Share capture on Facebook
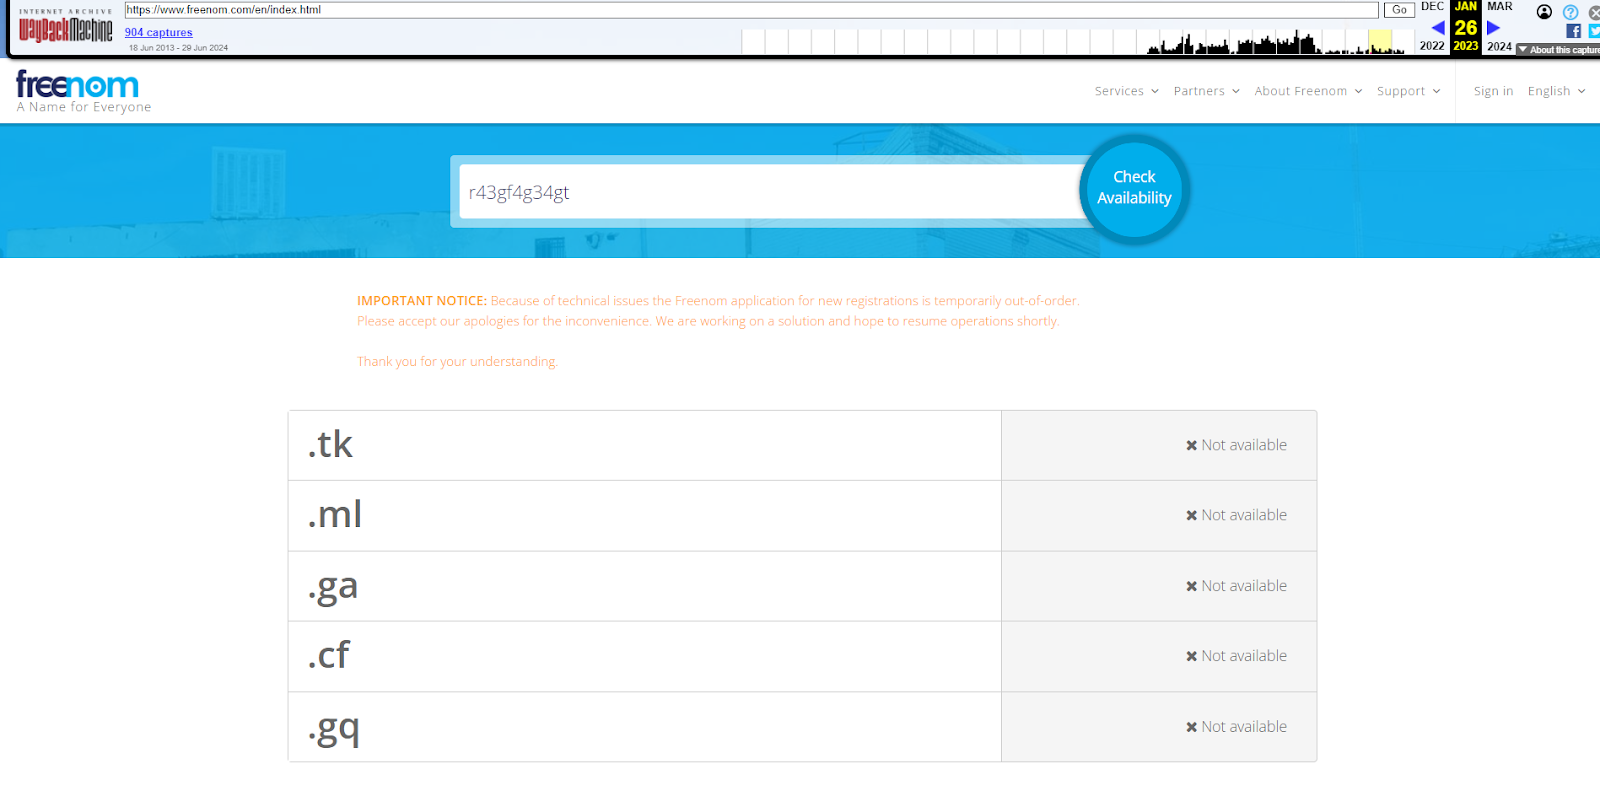The width and height of the screenshot is (1600, 807). 1574,31
